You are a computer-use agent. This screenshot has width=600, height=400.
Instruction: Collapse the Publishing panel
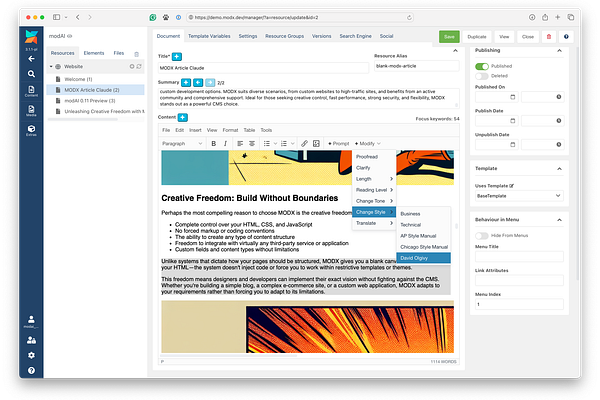(x=559, y=51)
